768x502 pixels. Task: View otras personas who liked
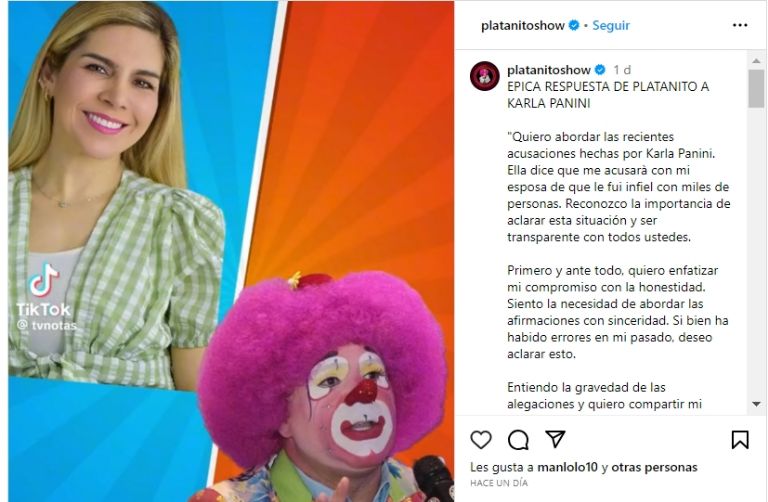coord(654,467)
